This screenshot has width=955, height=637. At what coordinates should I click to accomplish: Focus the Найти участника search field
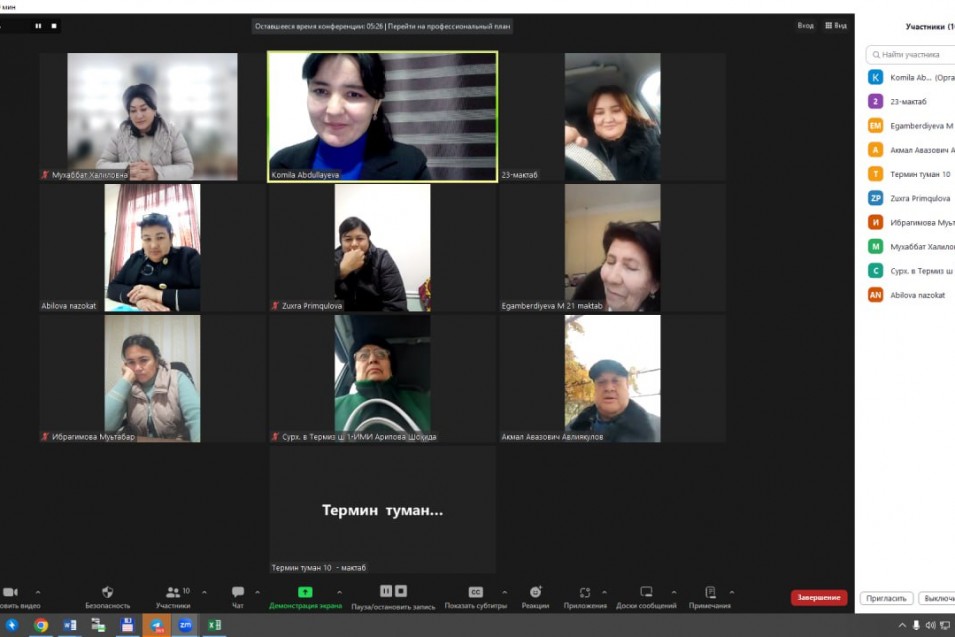pos(911,55)
